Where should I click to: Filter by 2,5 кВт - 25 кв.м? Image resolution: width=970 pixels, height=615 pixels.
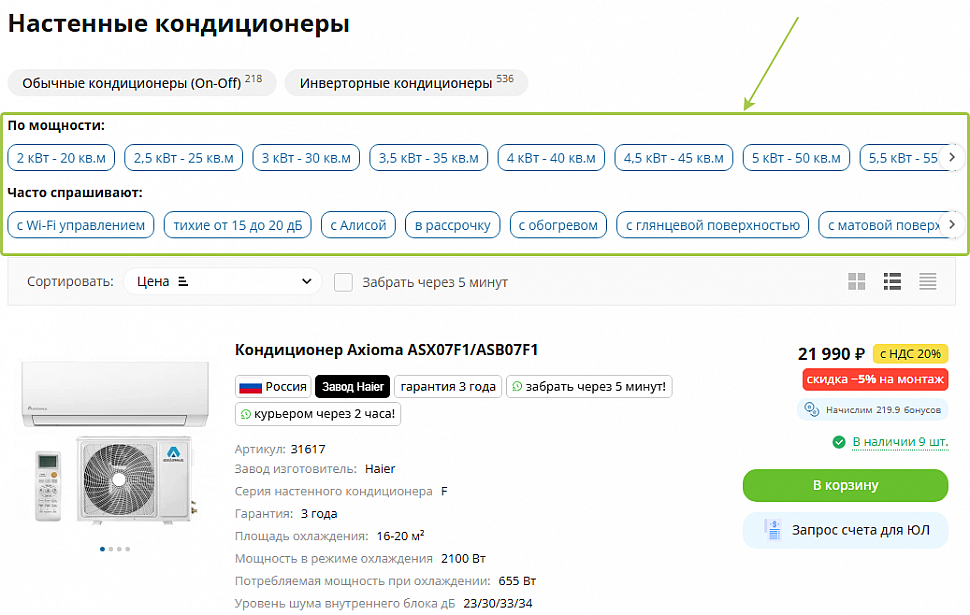click(184, 158)
